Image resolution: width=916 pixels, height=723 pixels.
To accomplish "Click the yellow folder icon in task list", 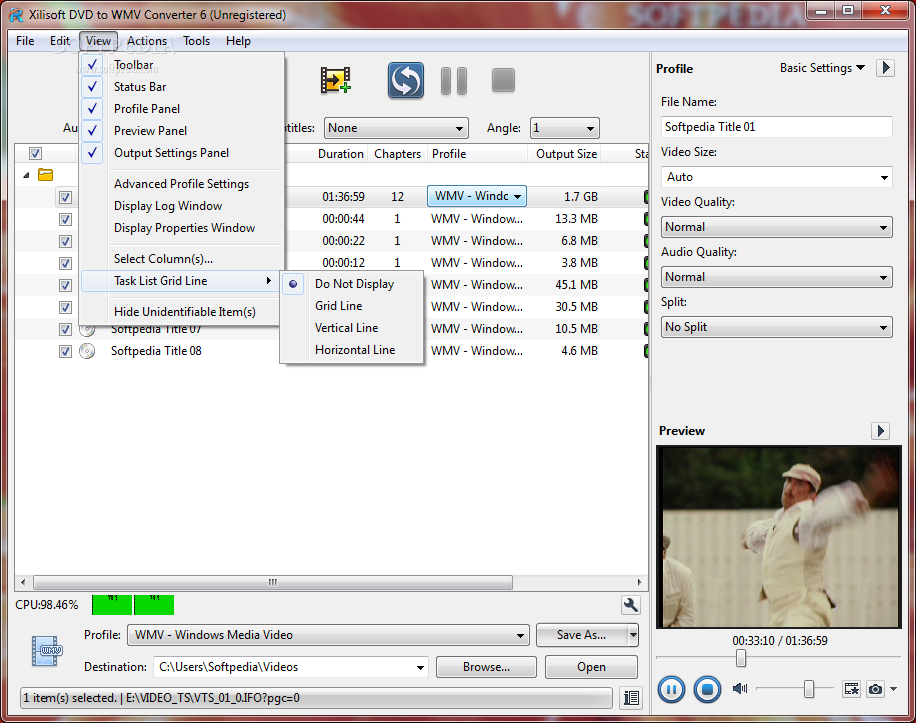I will pyautogui.click(x=46, y=175).
